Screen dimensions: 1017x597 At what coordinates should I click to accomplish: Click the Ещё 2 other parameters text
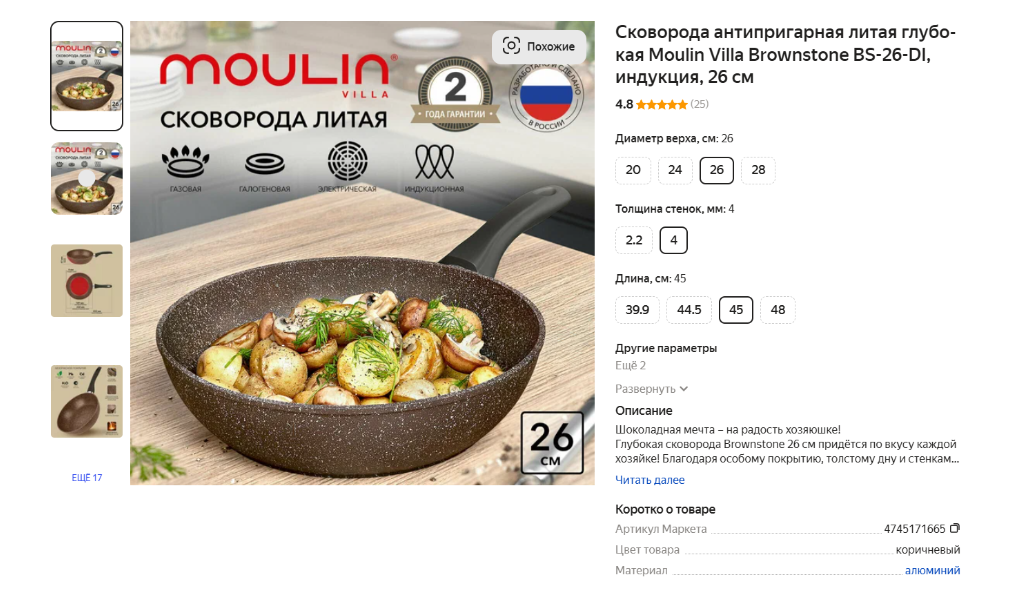[630, 365]
